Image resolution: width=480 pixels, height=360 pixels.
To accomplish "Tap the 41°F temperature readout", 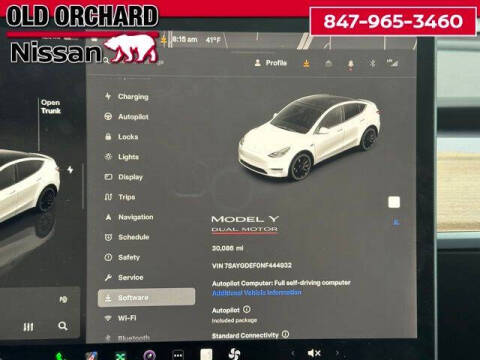I will click(x=213, y=40).
